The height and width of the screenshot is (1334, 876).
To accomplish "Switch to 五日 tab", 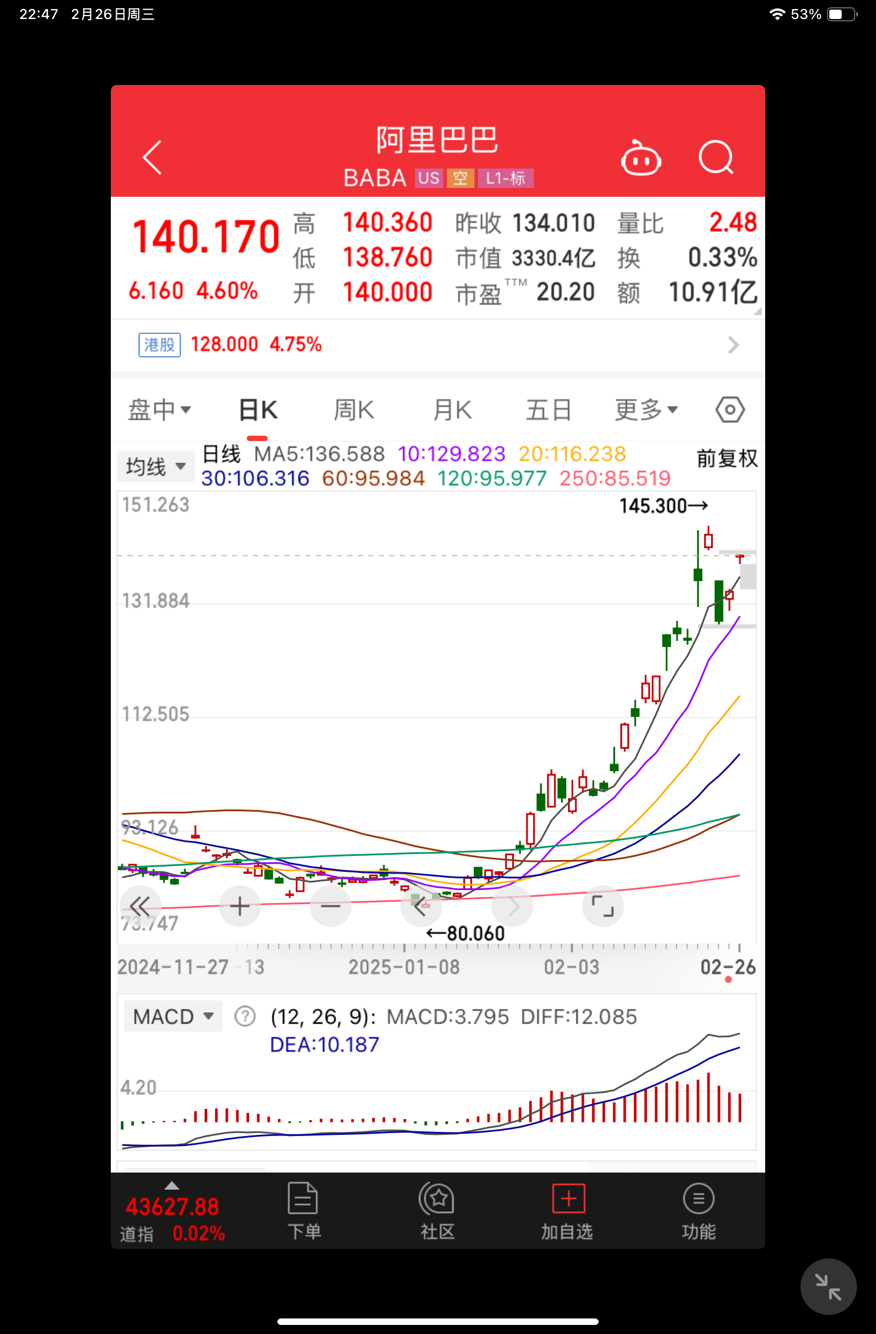I will pyautogui.click(x=548, y=410).
